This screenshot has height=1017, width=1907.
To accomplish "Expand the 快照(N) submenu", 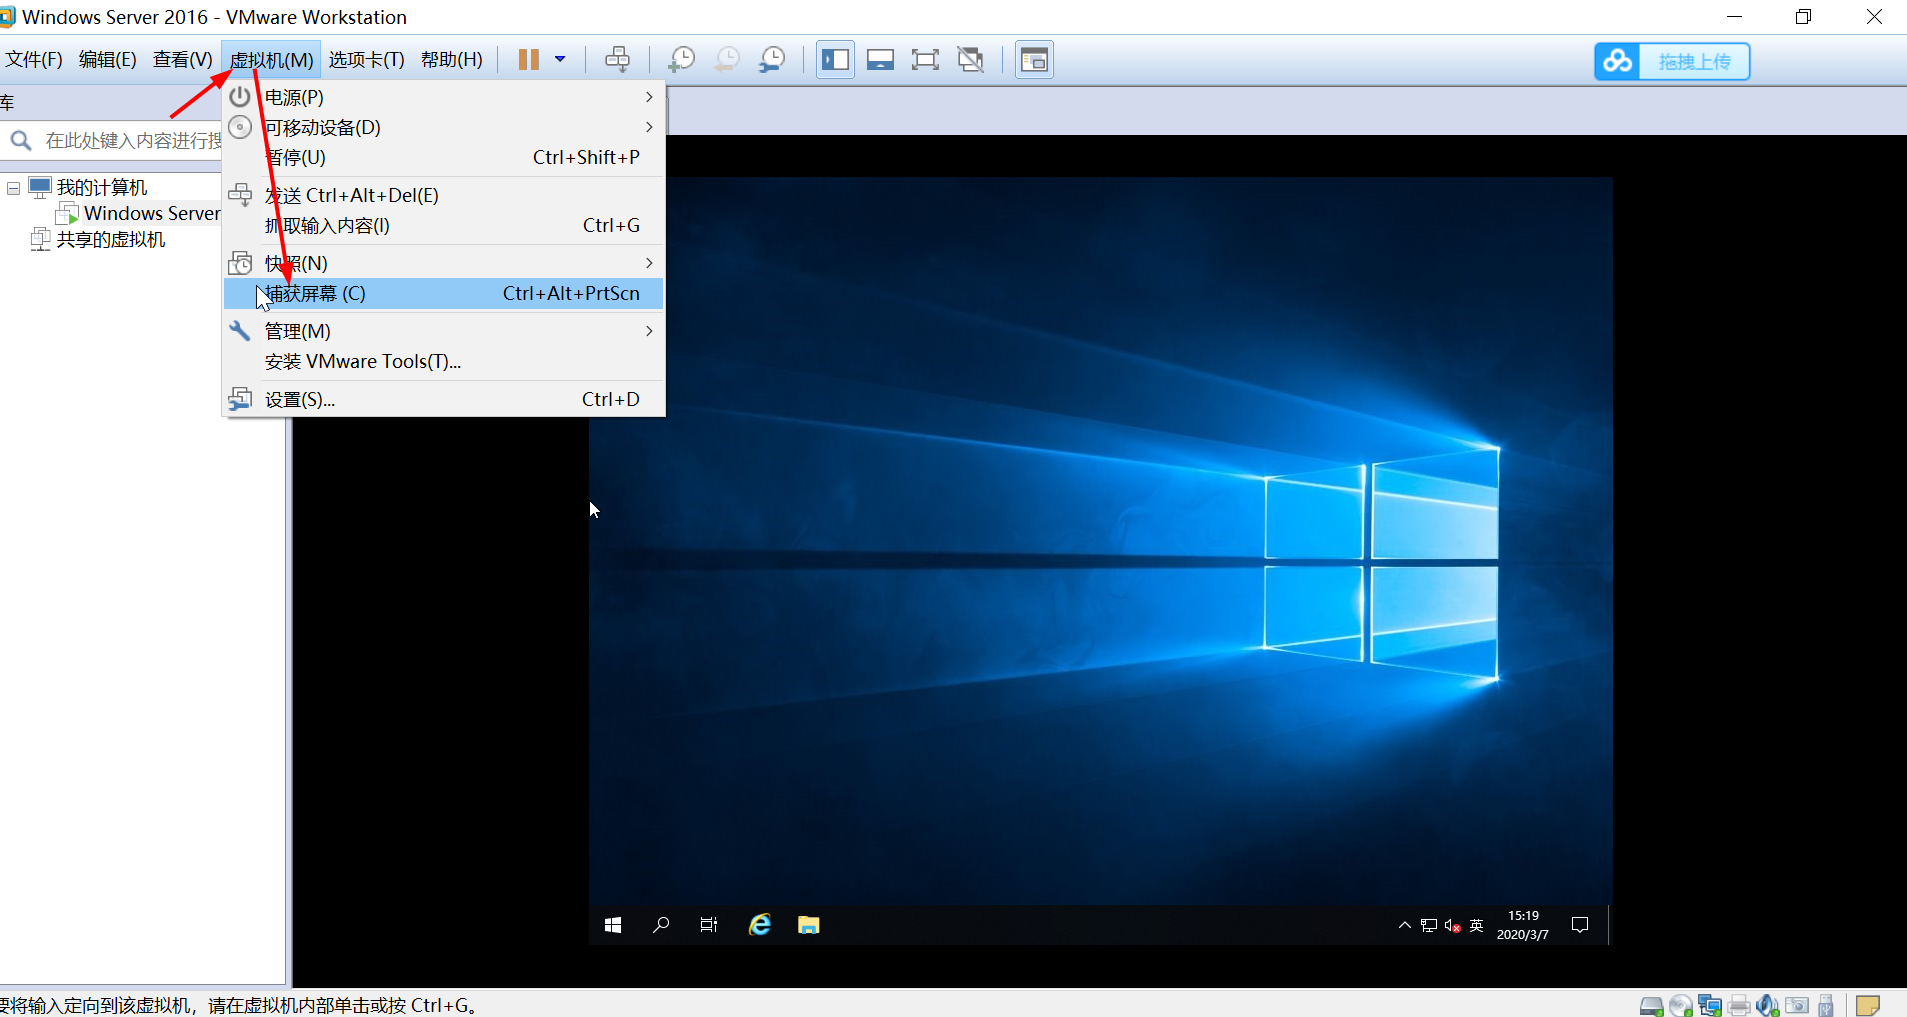I will 444,263.
